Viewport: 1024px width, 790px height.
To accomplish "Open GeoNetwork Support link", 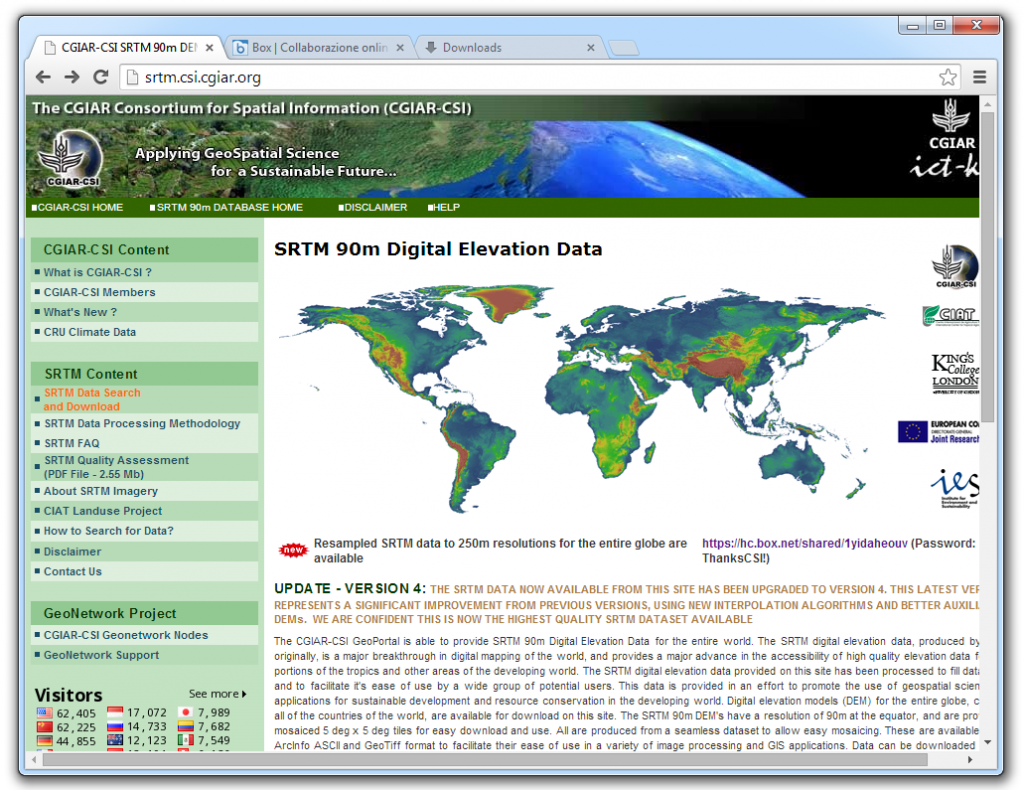I will tap(101, 655).
